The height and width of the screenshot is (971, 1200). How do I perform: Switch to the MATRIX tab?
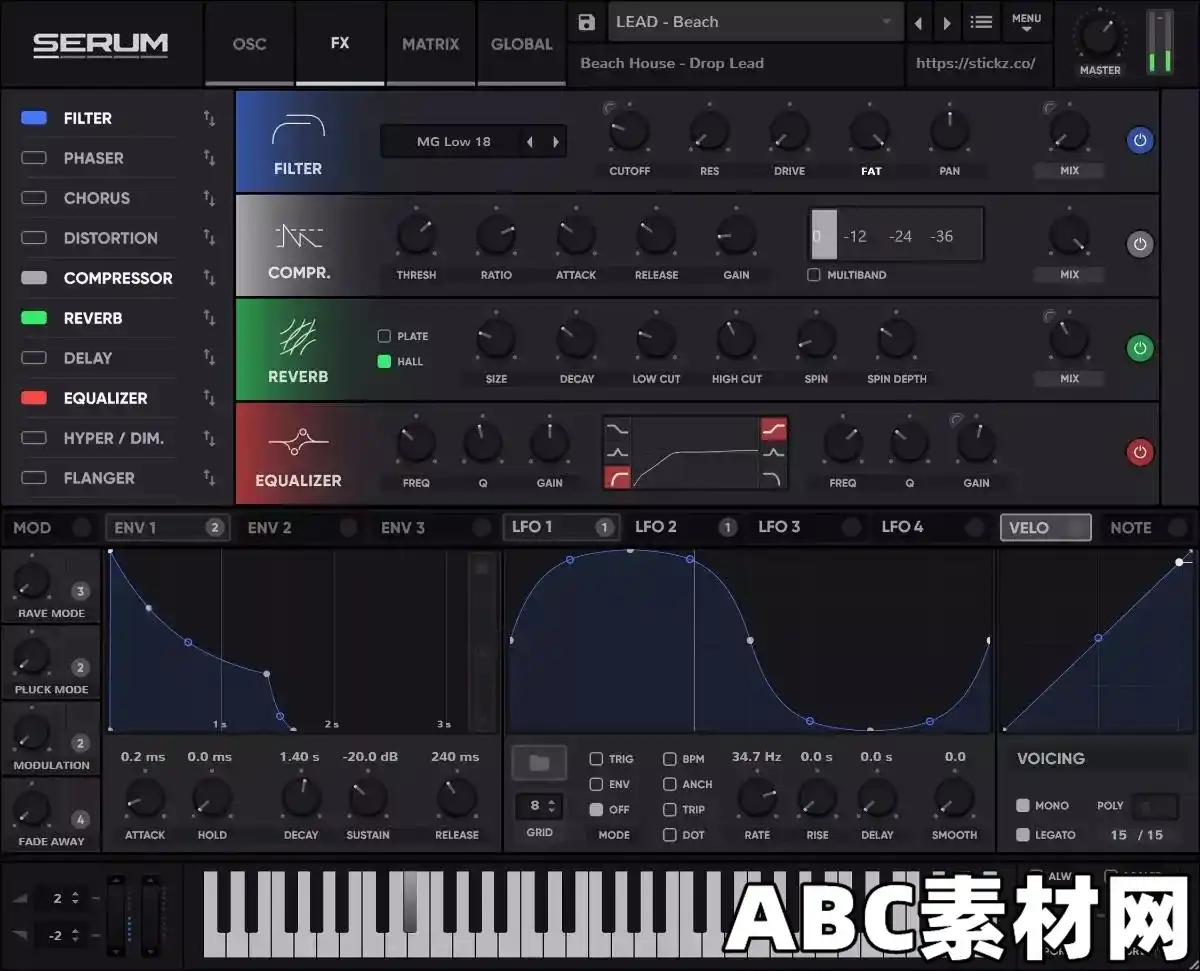tap(430, 44)
